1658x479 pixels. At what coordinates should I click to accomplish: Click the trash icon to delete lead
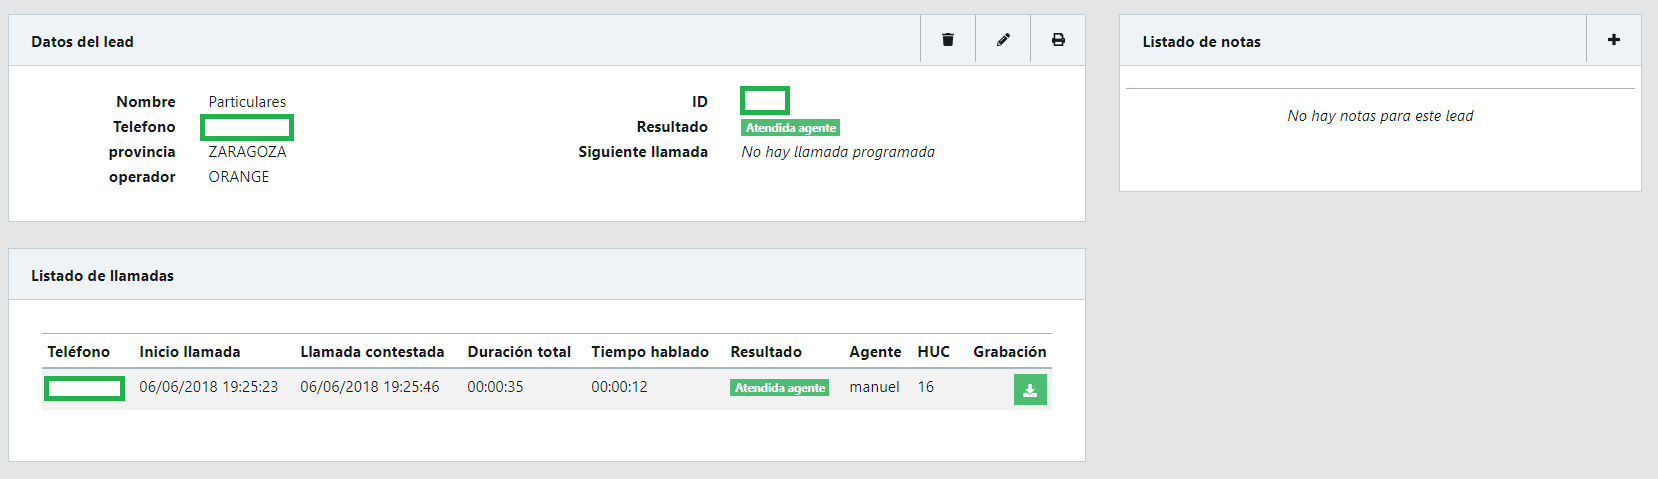tap(947, 40)
